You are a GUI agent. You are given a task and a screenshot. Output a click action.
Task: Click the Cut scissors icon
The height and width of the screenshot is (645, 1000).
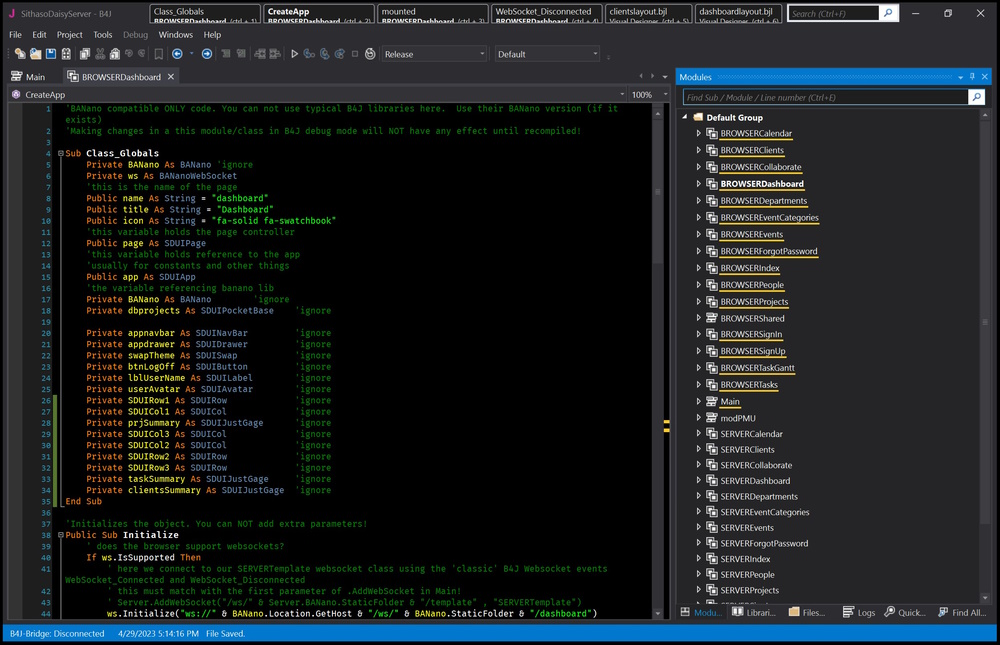[x=99, y=54]
